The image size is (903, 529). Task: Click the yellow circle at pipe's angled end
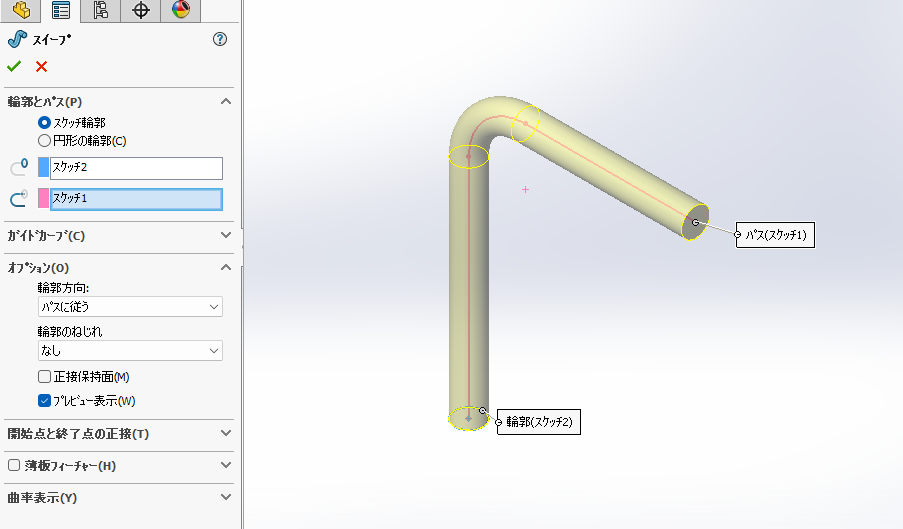pos(695,222)
